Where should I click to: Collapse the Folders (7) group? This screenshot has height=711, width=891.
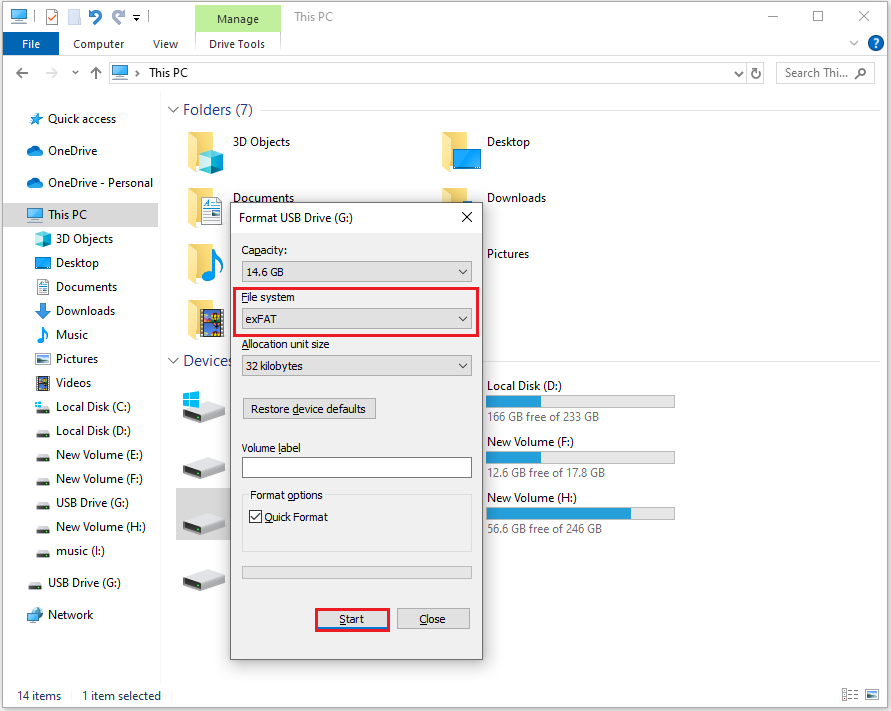coord(173,110)
